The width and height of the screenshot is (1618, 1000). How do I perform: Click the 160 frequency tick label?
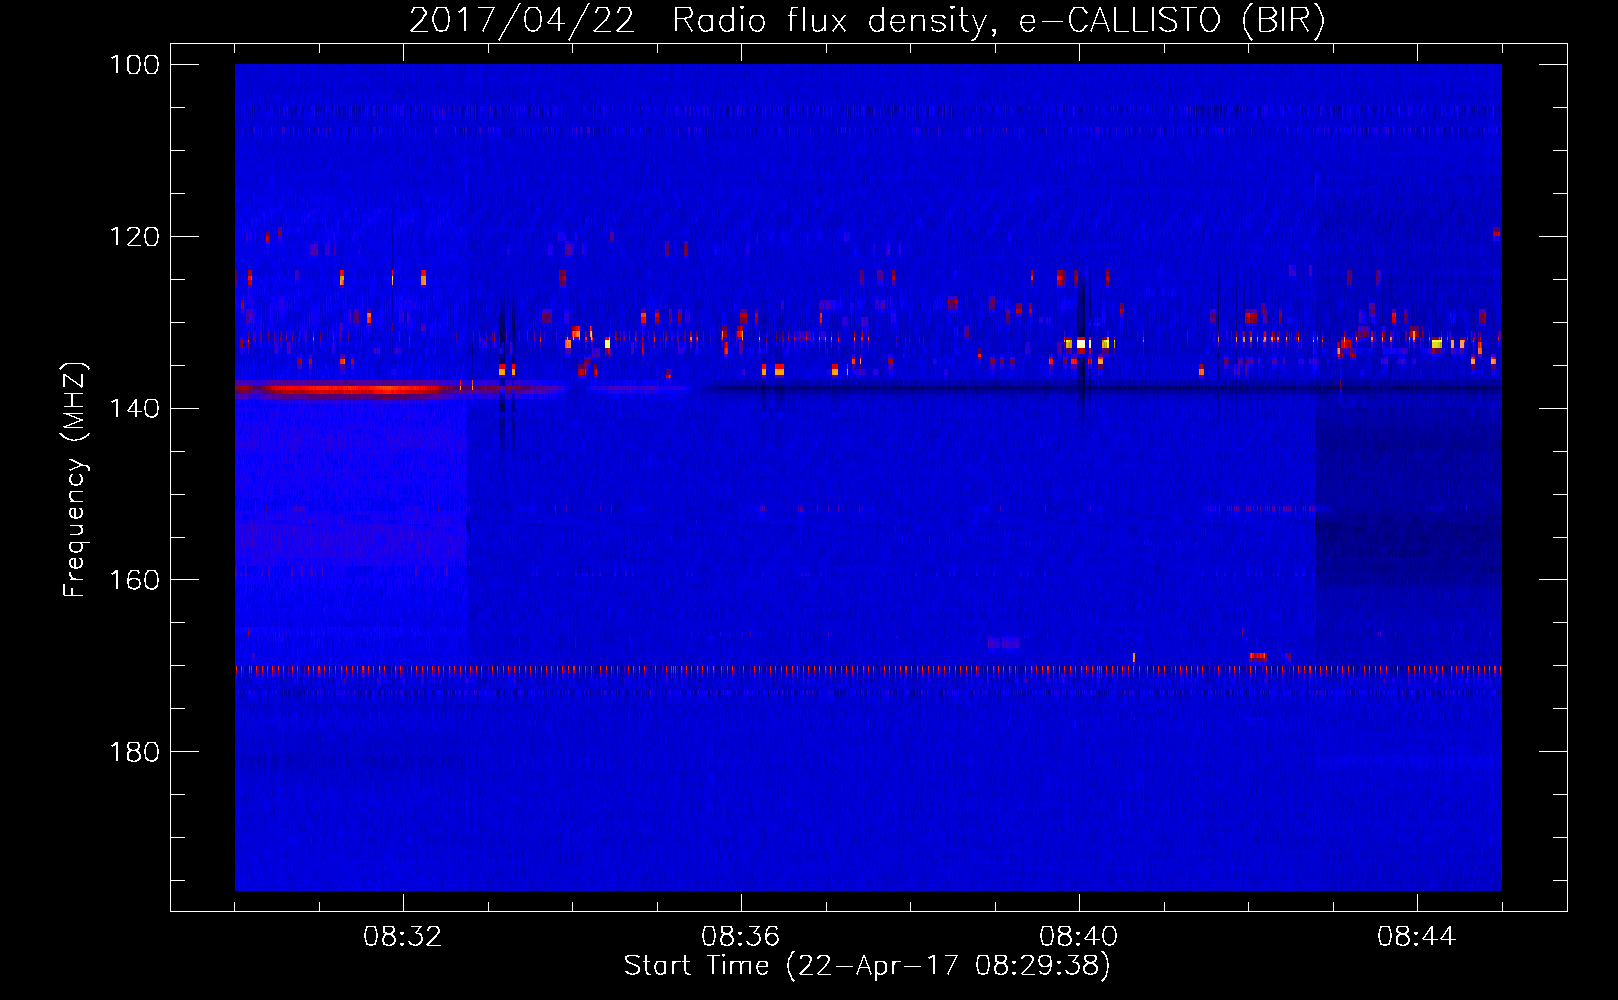135,580
